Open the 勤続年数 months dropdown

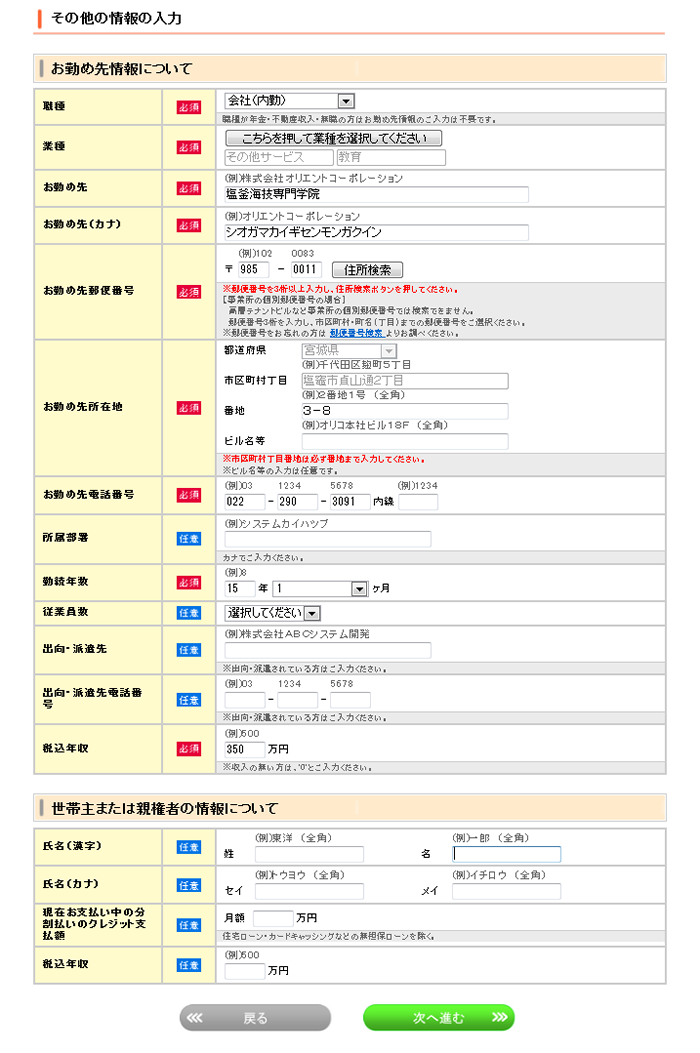pos(320,589)
